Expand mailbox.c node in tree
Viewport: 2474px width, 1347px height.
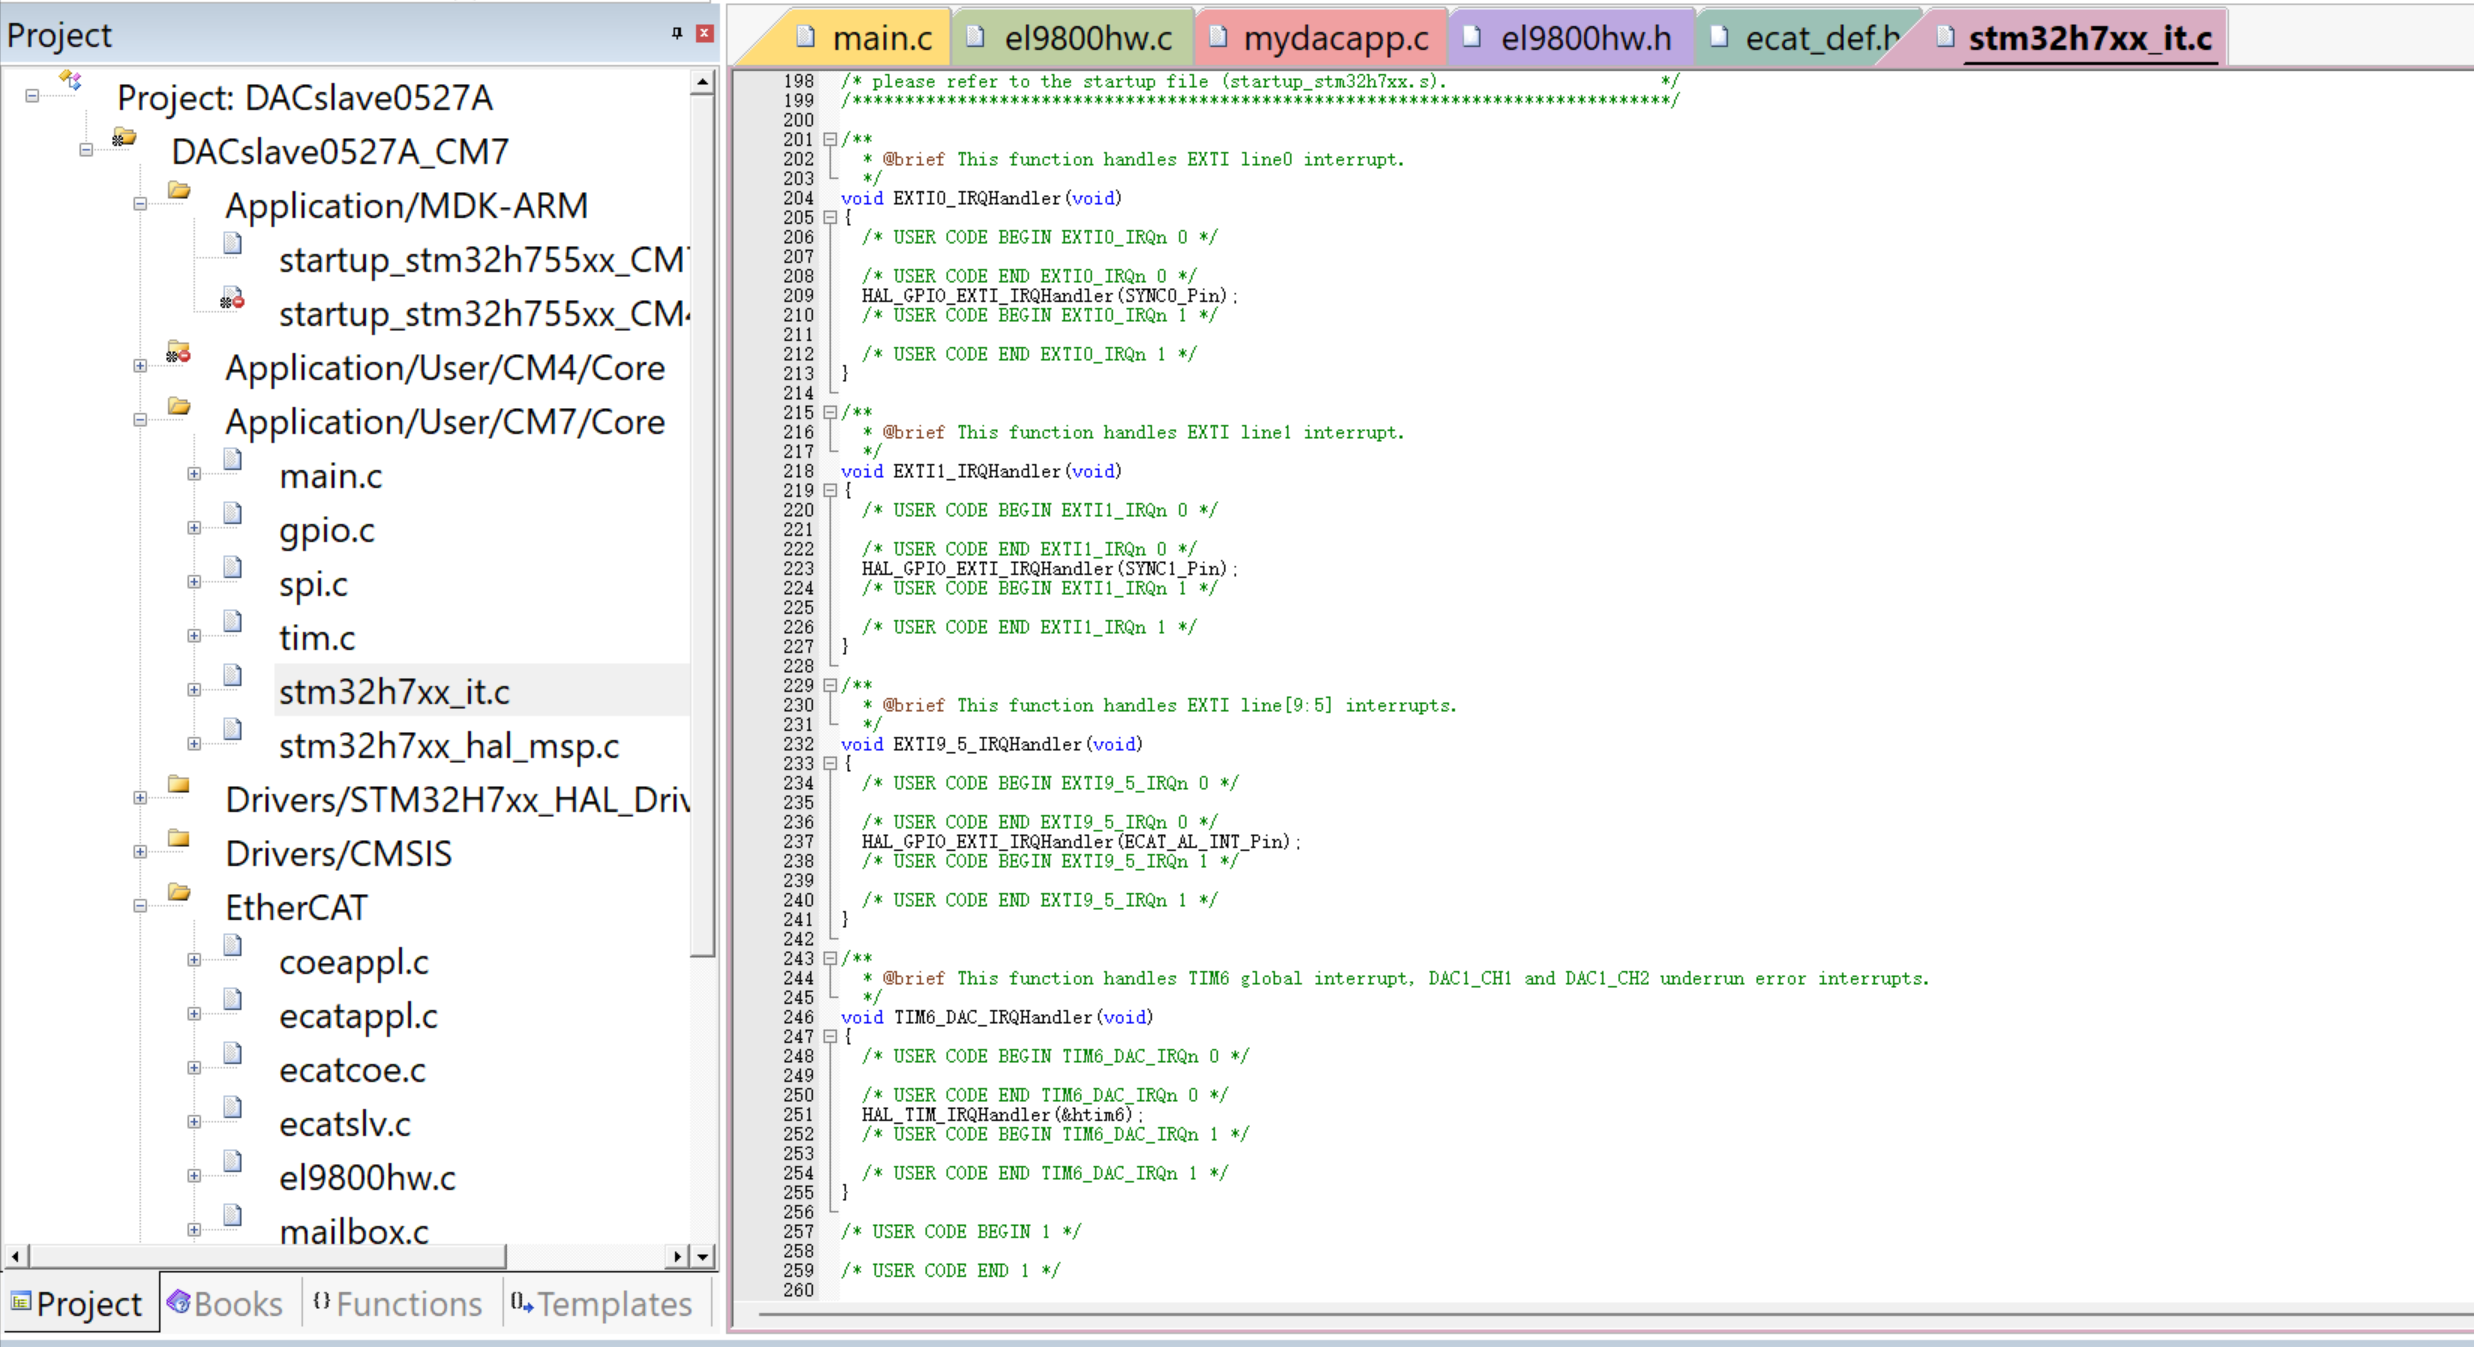click(194, 1230)
